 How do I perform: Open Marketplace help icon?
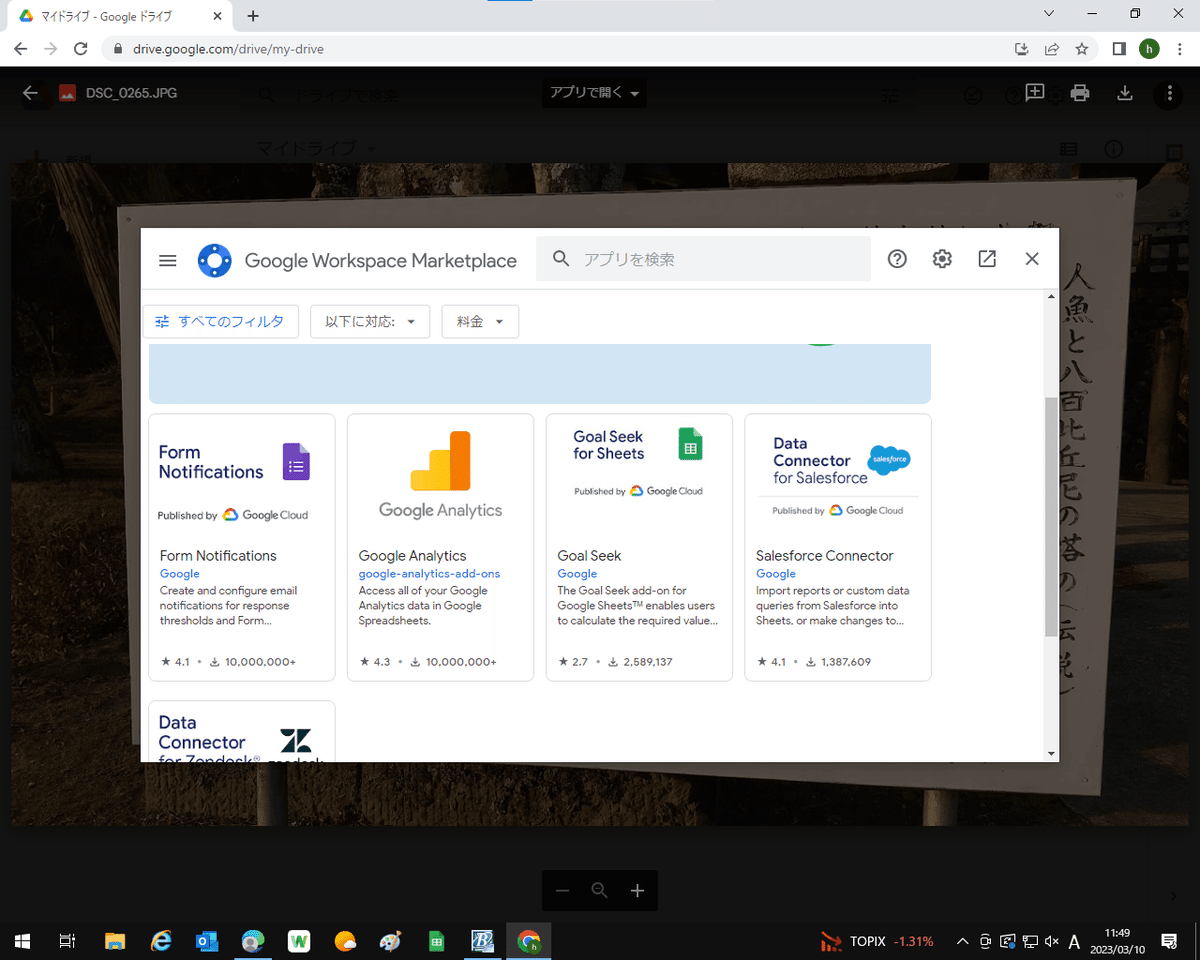[897, 259]
